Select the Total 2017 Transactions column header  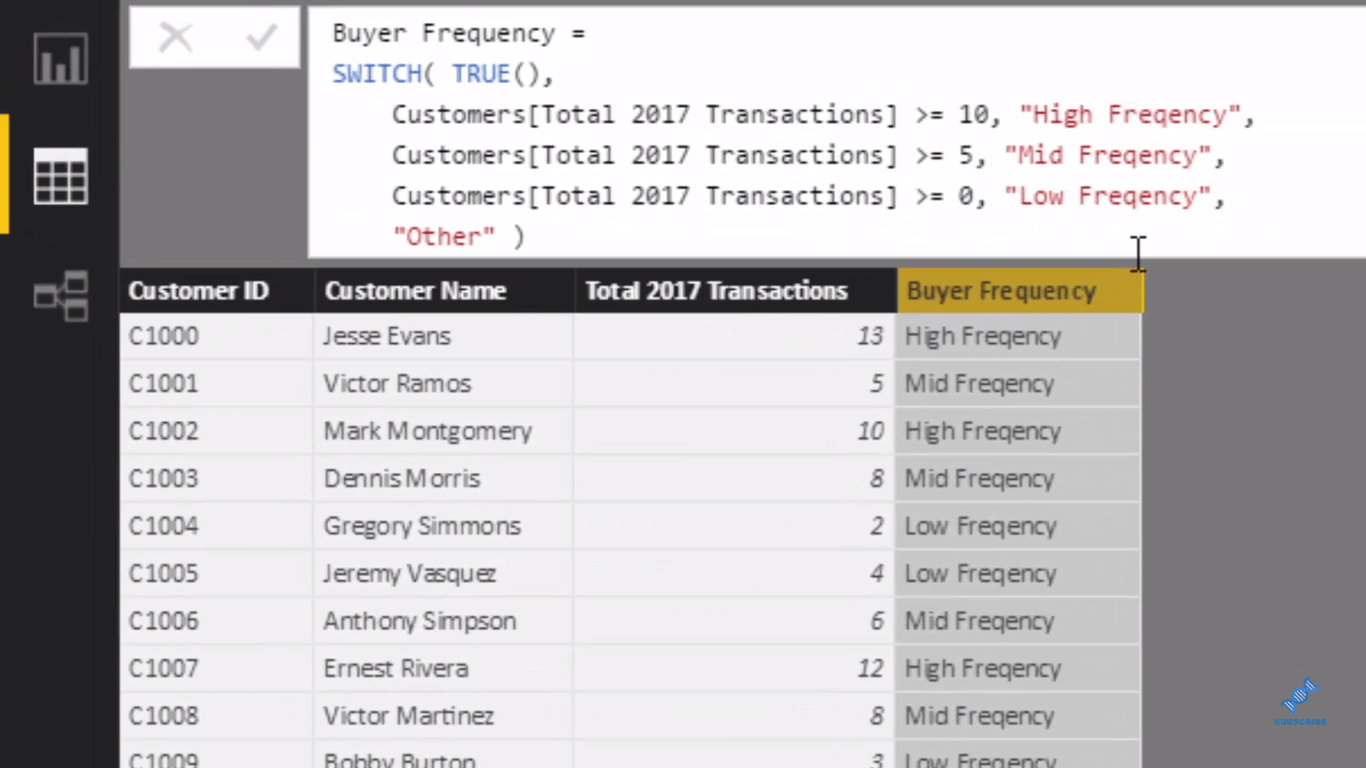(735, 291)
